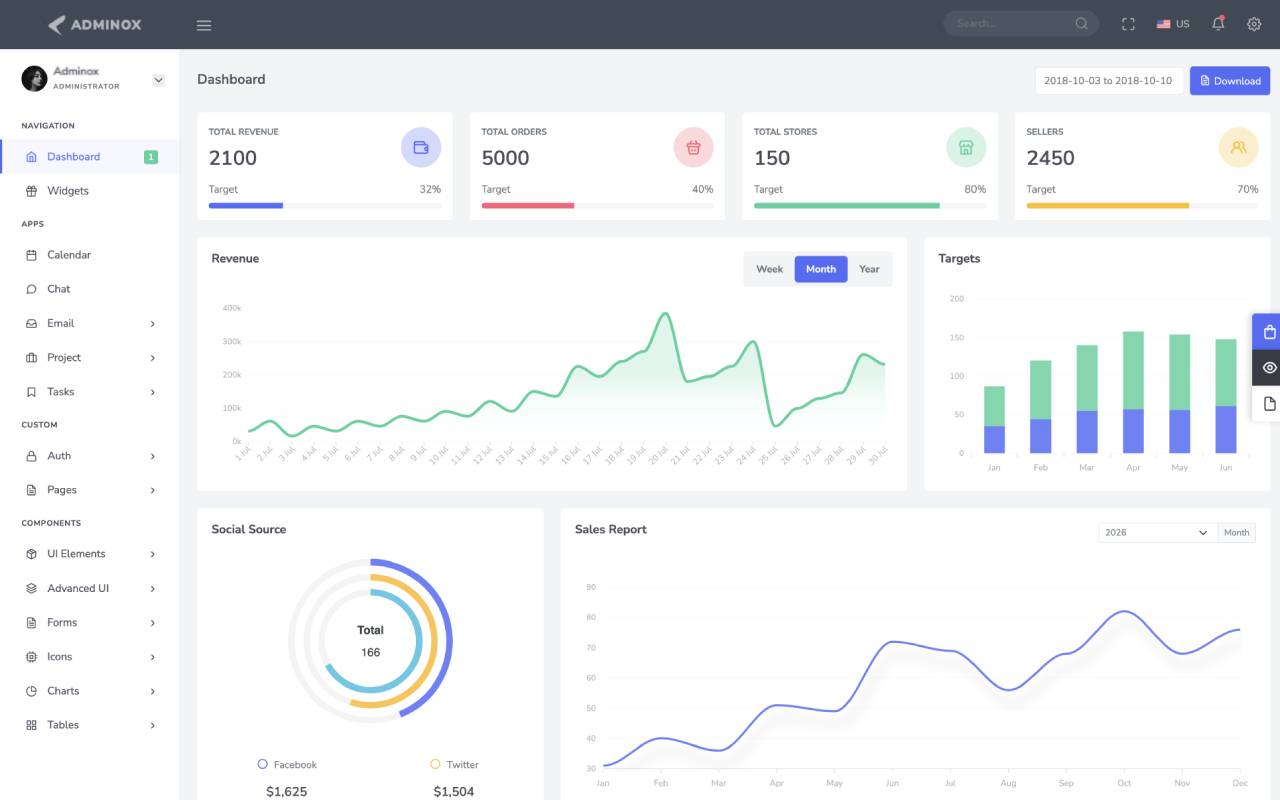Open the Chat menu item
The width and height of the screenshot is (1280, 800).
(90, 289)
